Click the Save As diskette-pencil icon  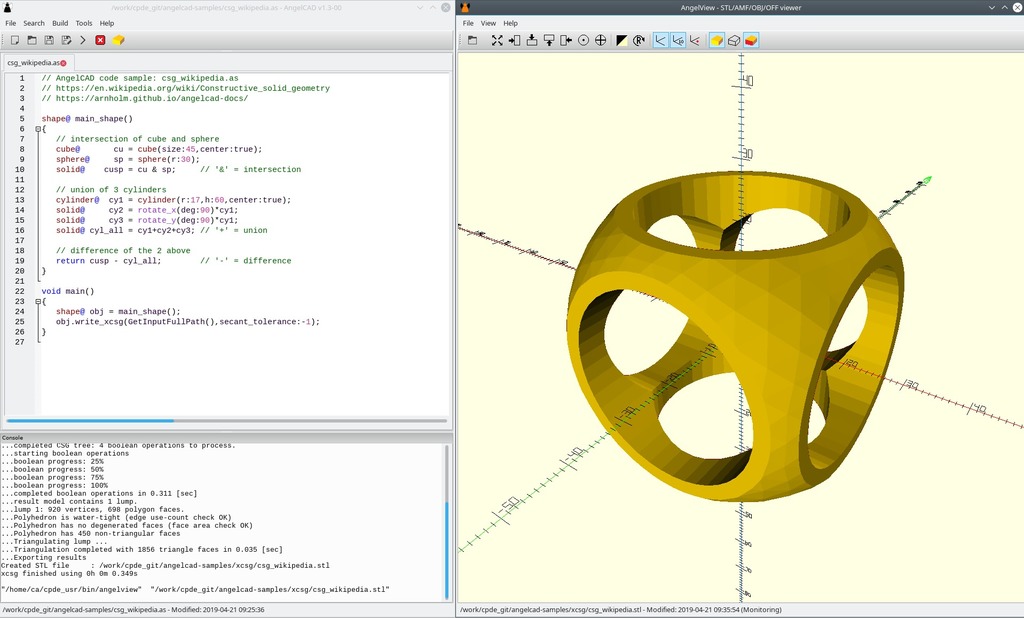coord(66,40)
